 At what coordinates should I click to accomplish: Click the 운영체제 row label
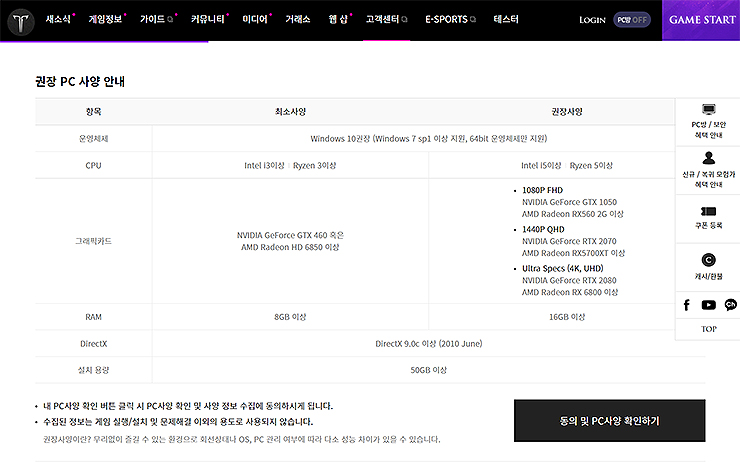(x=93, y=139)
